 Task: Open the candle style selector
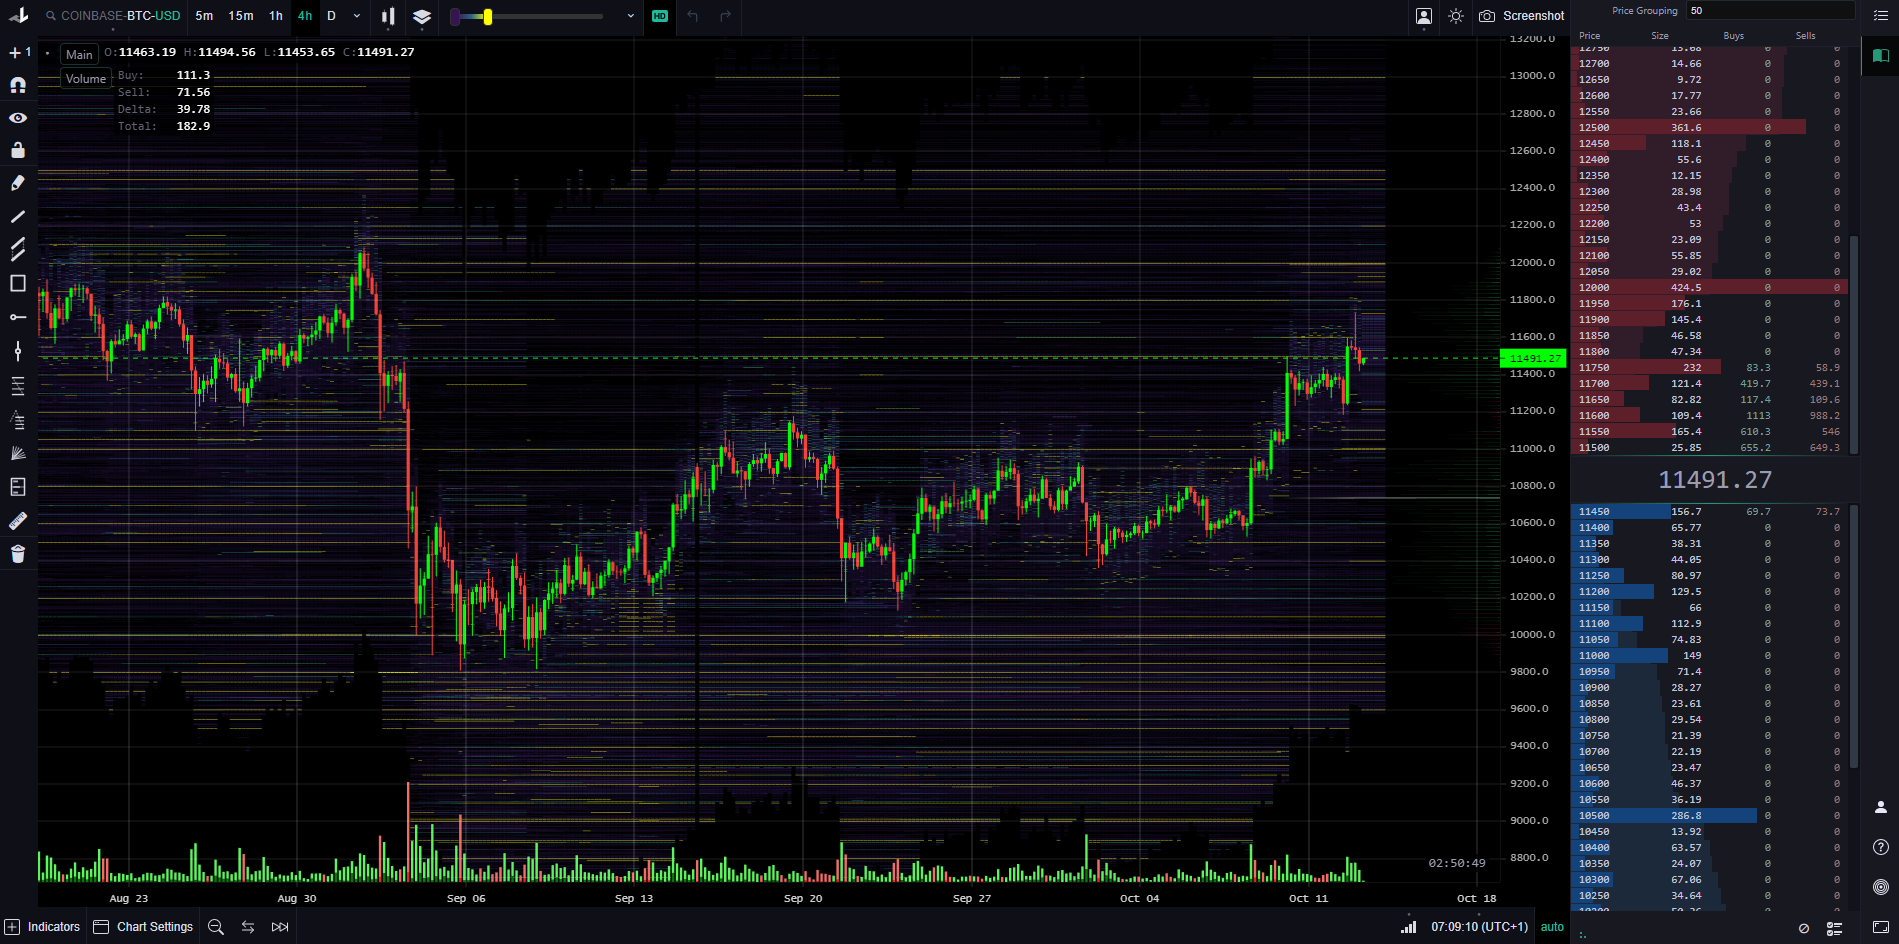388,17
